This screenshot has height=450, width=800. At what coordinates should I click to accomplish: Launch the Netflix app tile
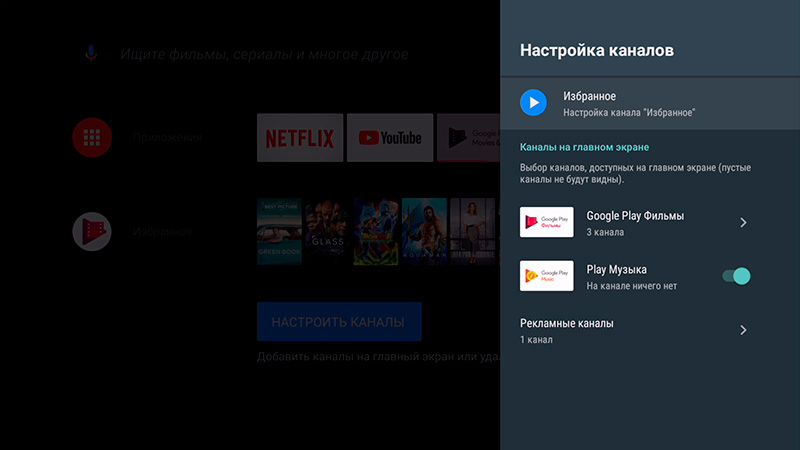pyautogui.click(x=300, y=138)
